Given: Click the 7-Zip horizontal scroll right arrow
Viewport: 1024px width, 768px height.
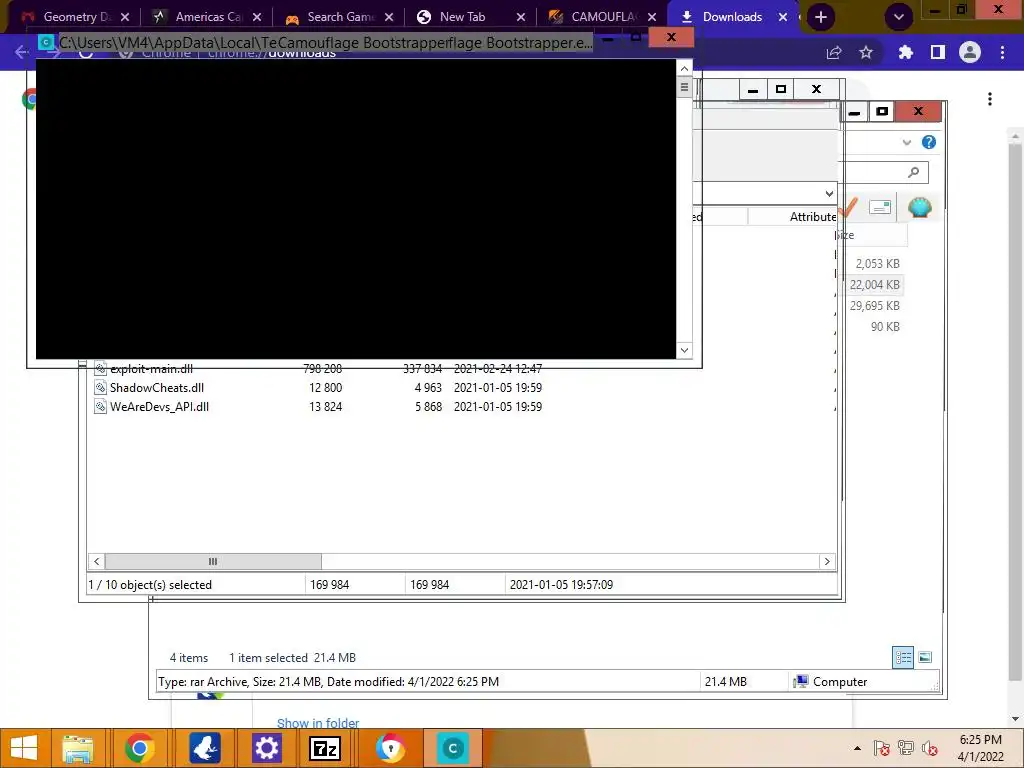Looking at the screenshot, I should tap(827, 561).
